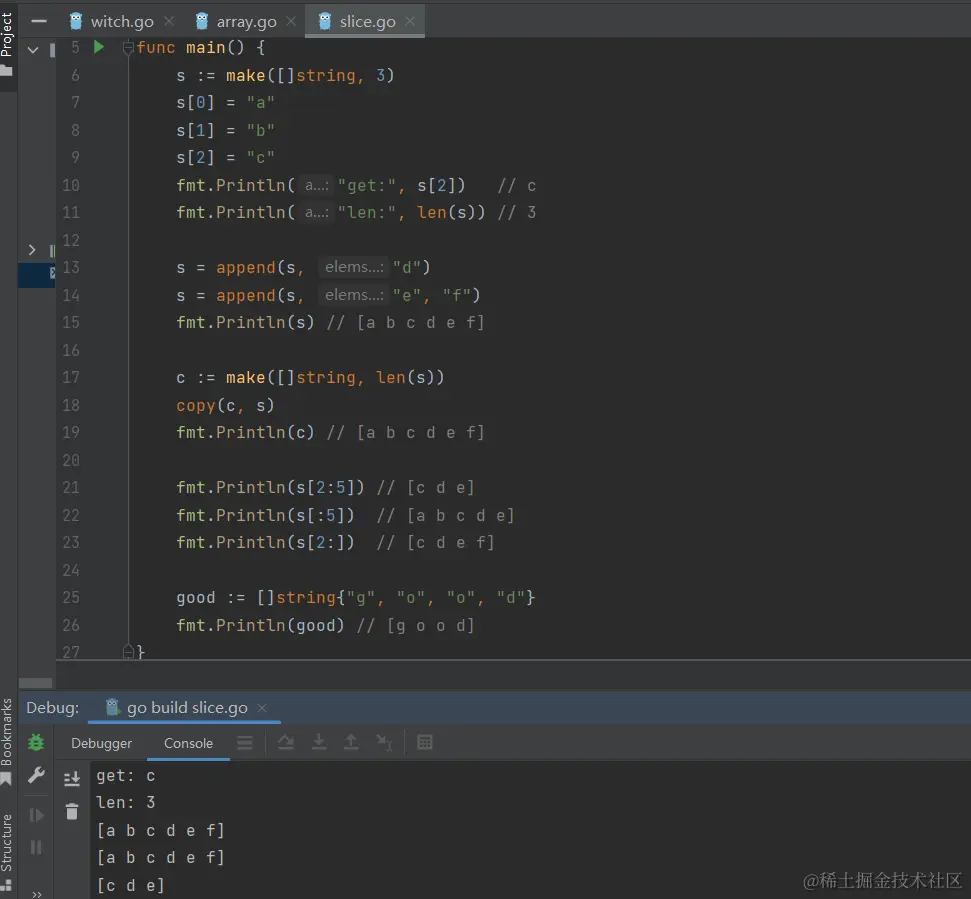Click the Bookmarks ribbon icon in left strip
This screenshot has width=971, height=899.
(6, 779)
